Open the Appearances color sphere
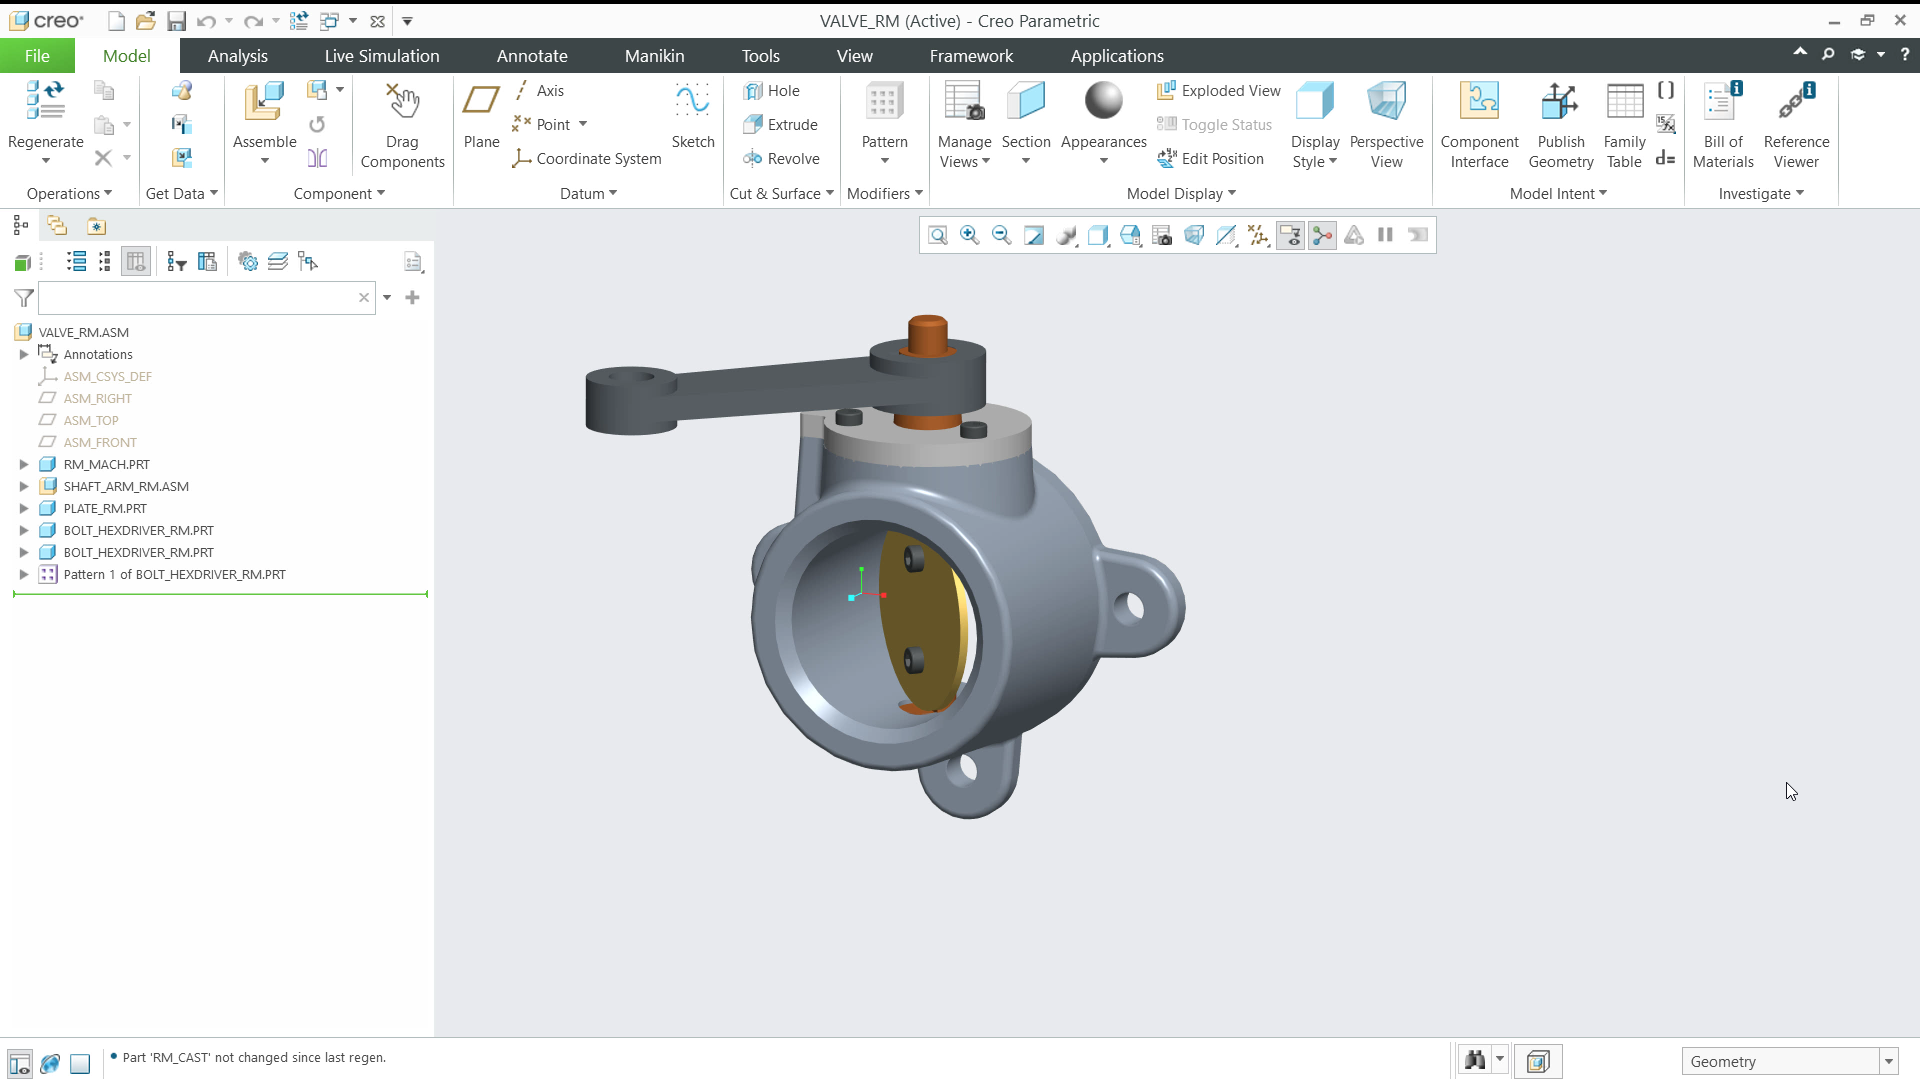Image resolution: width=1920 pixels, height=1080 pixels. pyautogui.click(x=1103, y=101)
